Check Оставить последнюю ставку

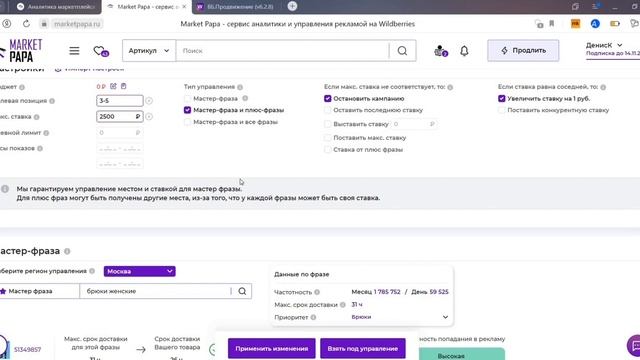click(x=328, y=110)
